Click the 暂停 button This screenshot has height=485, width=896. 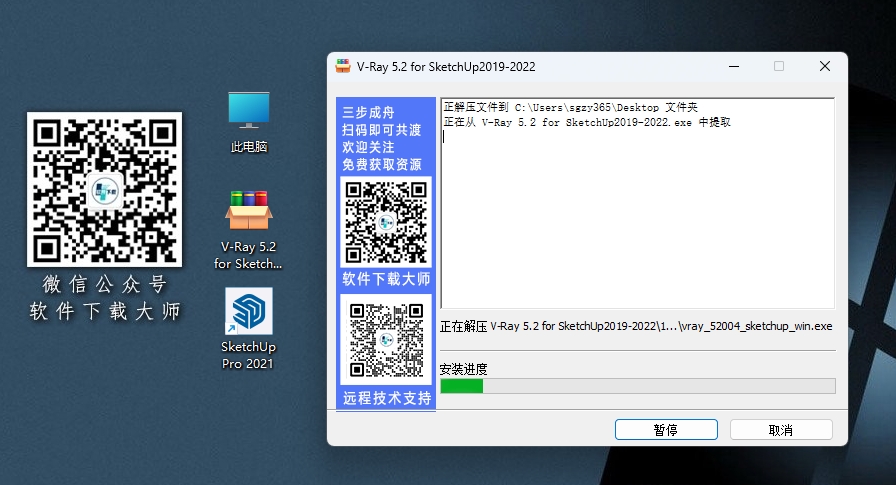pyautogui.click(x=666, y=430)
